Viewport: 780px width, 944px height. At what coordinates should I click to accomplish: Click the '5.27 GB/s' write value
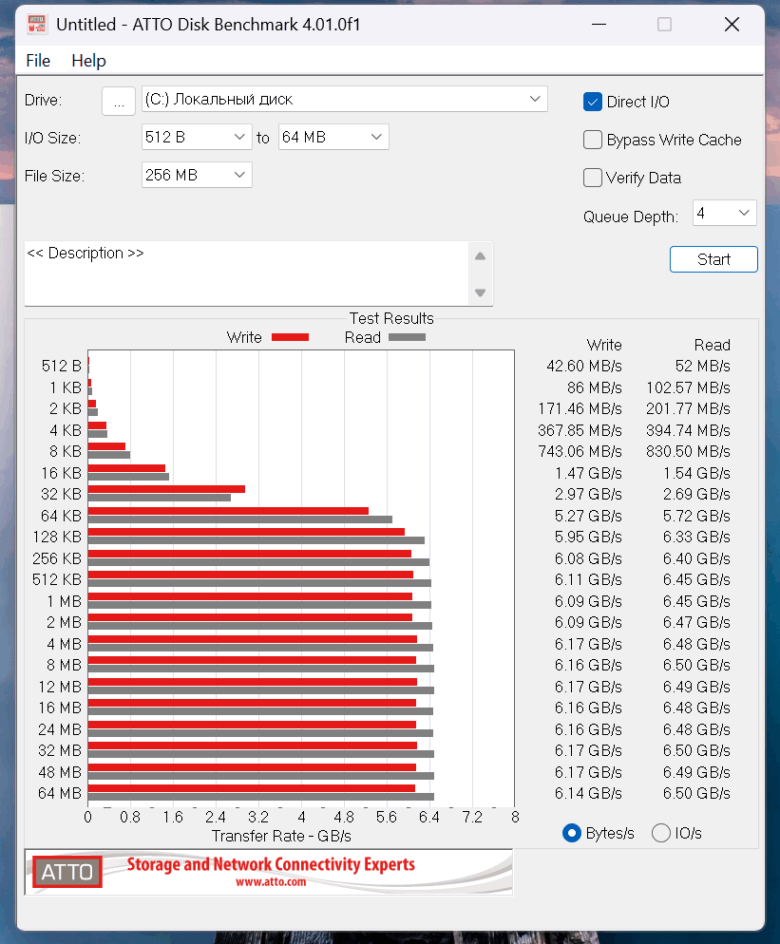point(588,516)
